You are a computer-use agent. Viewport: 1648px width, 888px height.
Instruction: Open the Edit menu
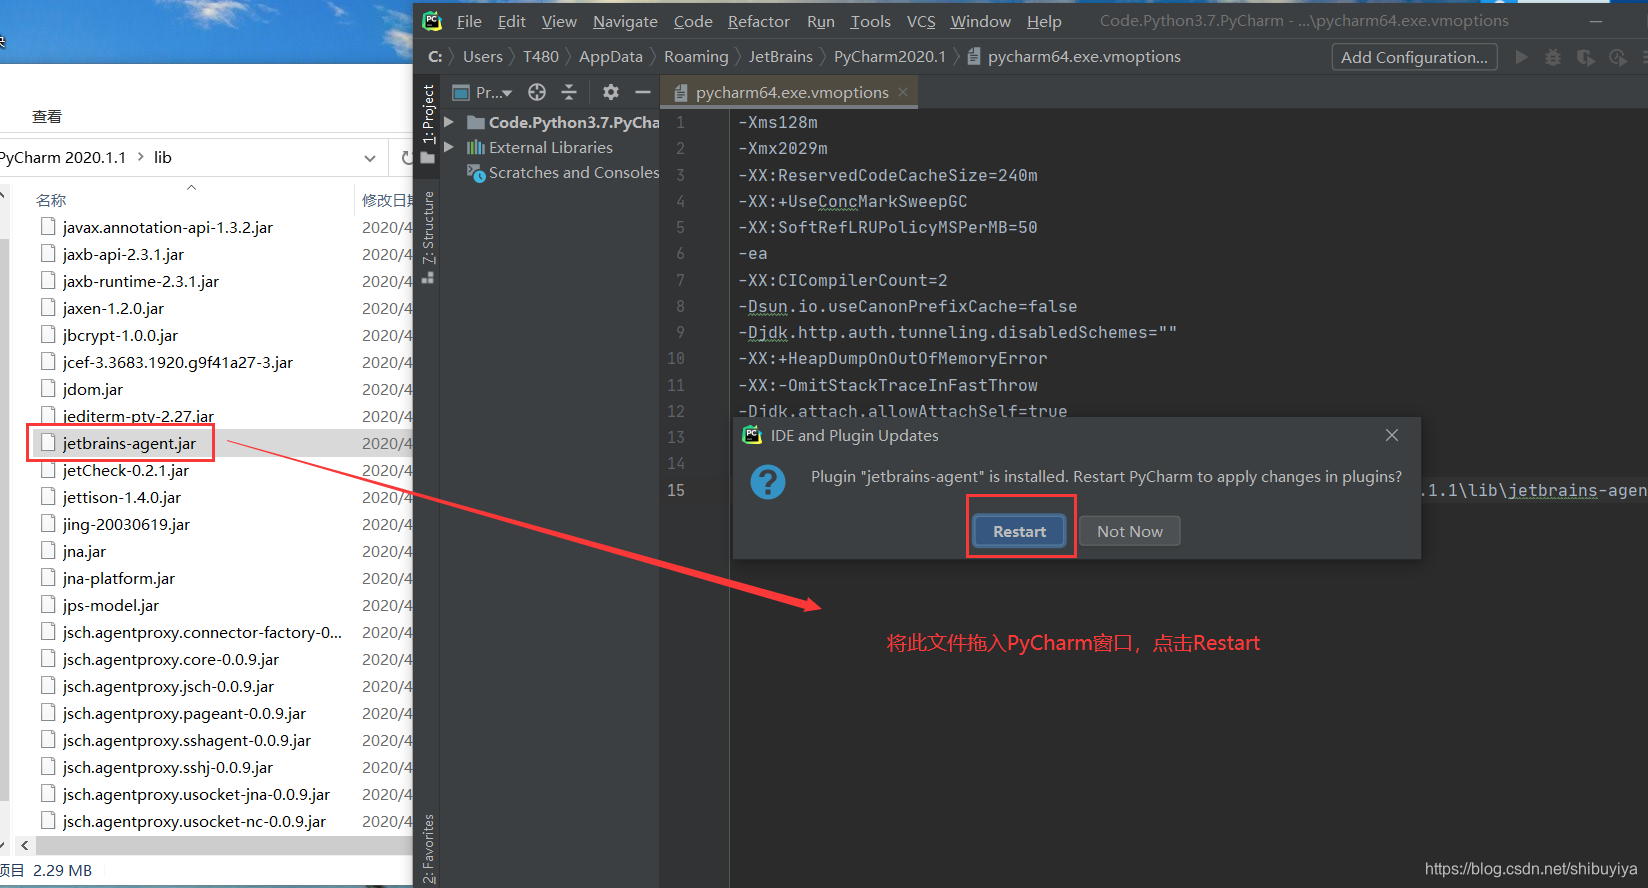[511, 21]
